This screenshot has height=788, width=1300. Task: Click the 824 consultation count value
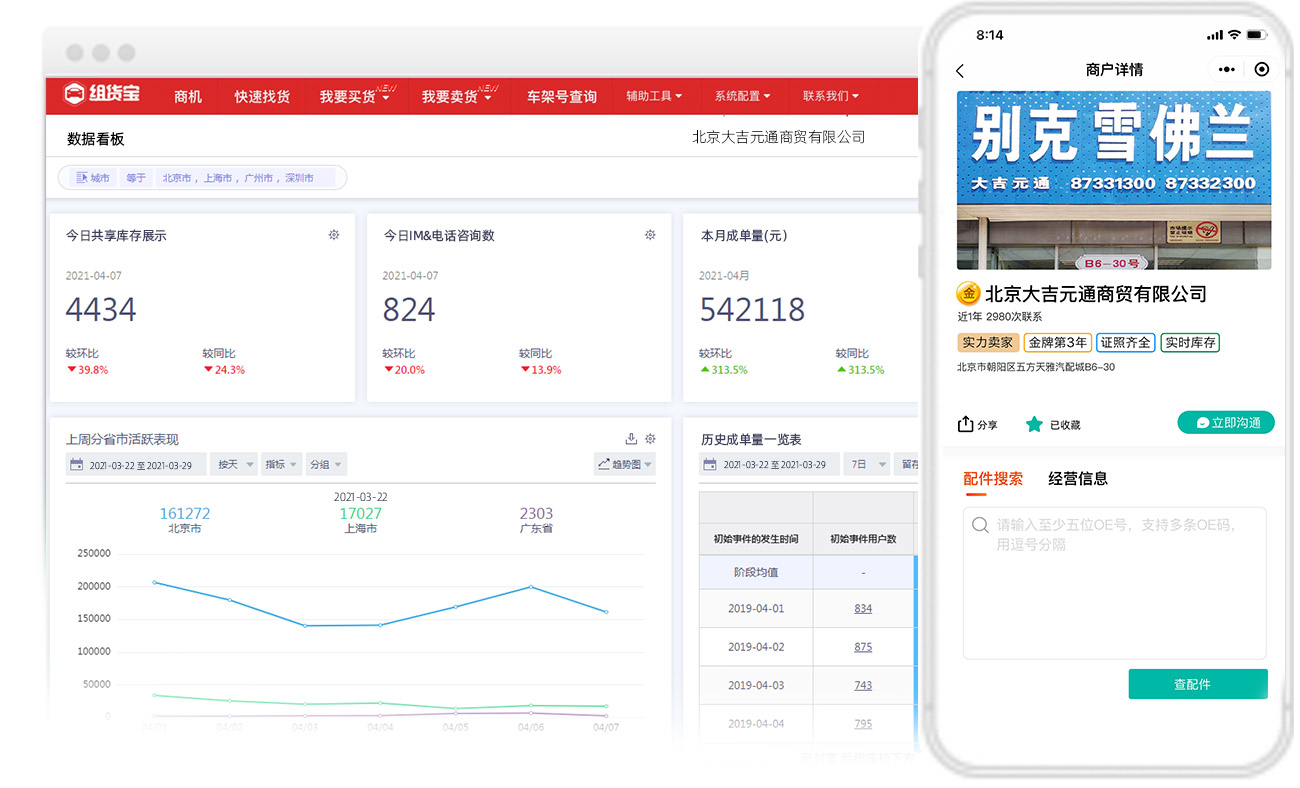[409, 310]
